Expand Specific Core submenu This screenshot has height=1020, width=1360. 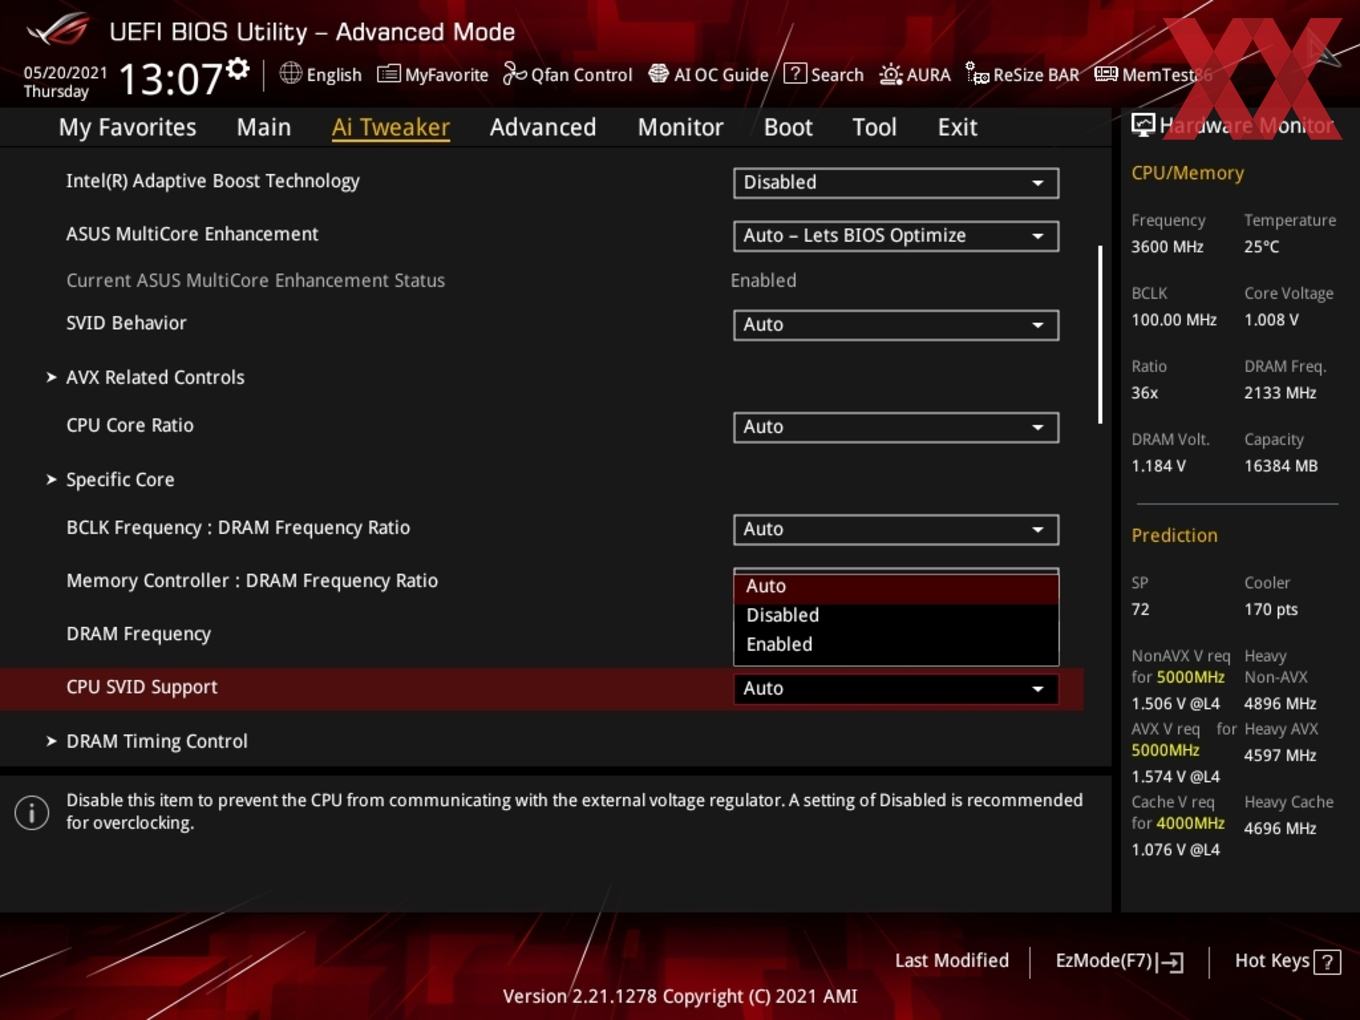120,480
